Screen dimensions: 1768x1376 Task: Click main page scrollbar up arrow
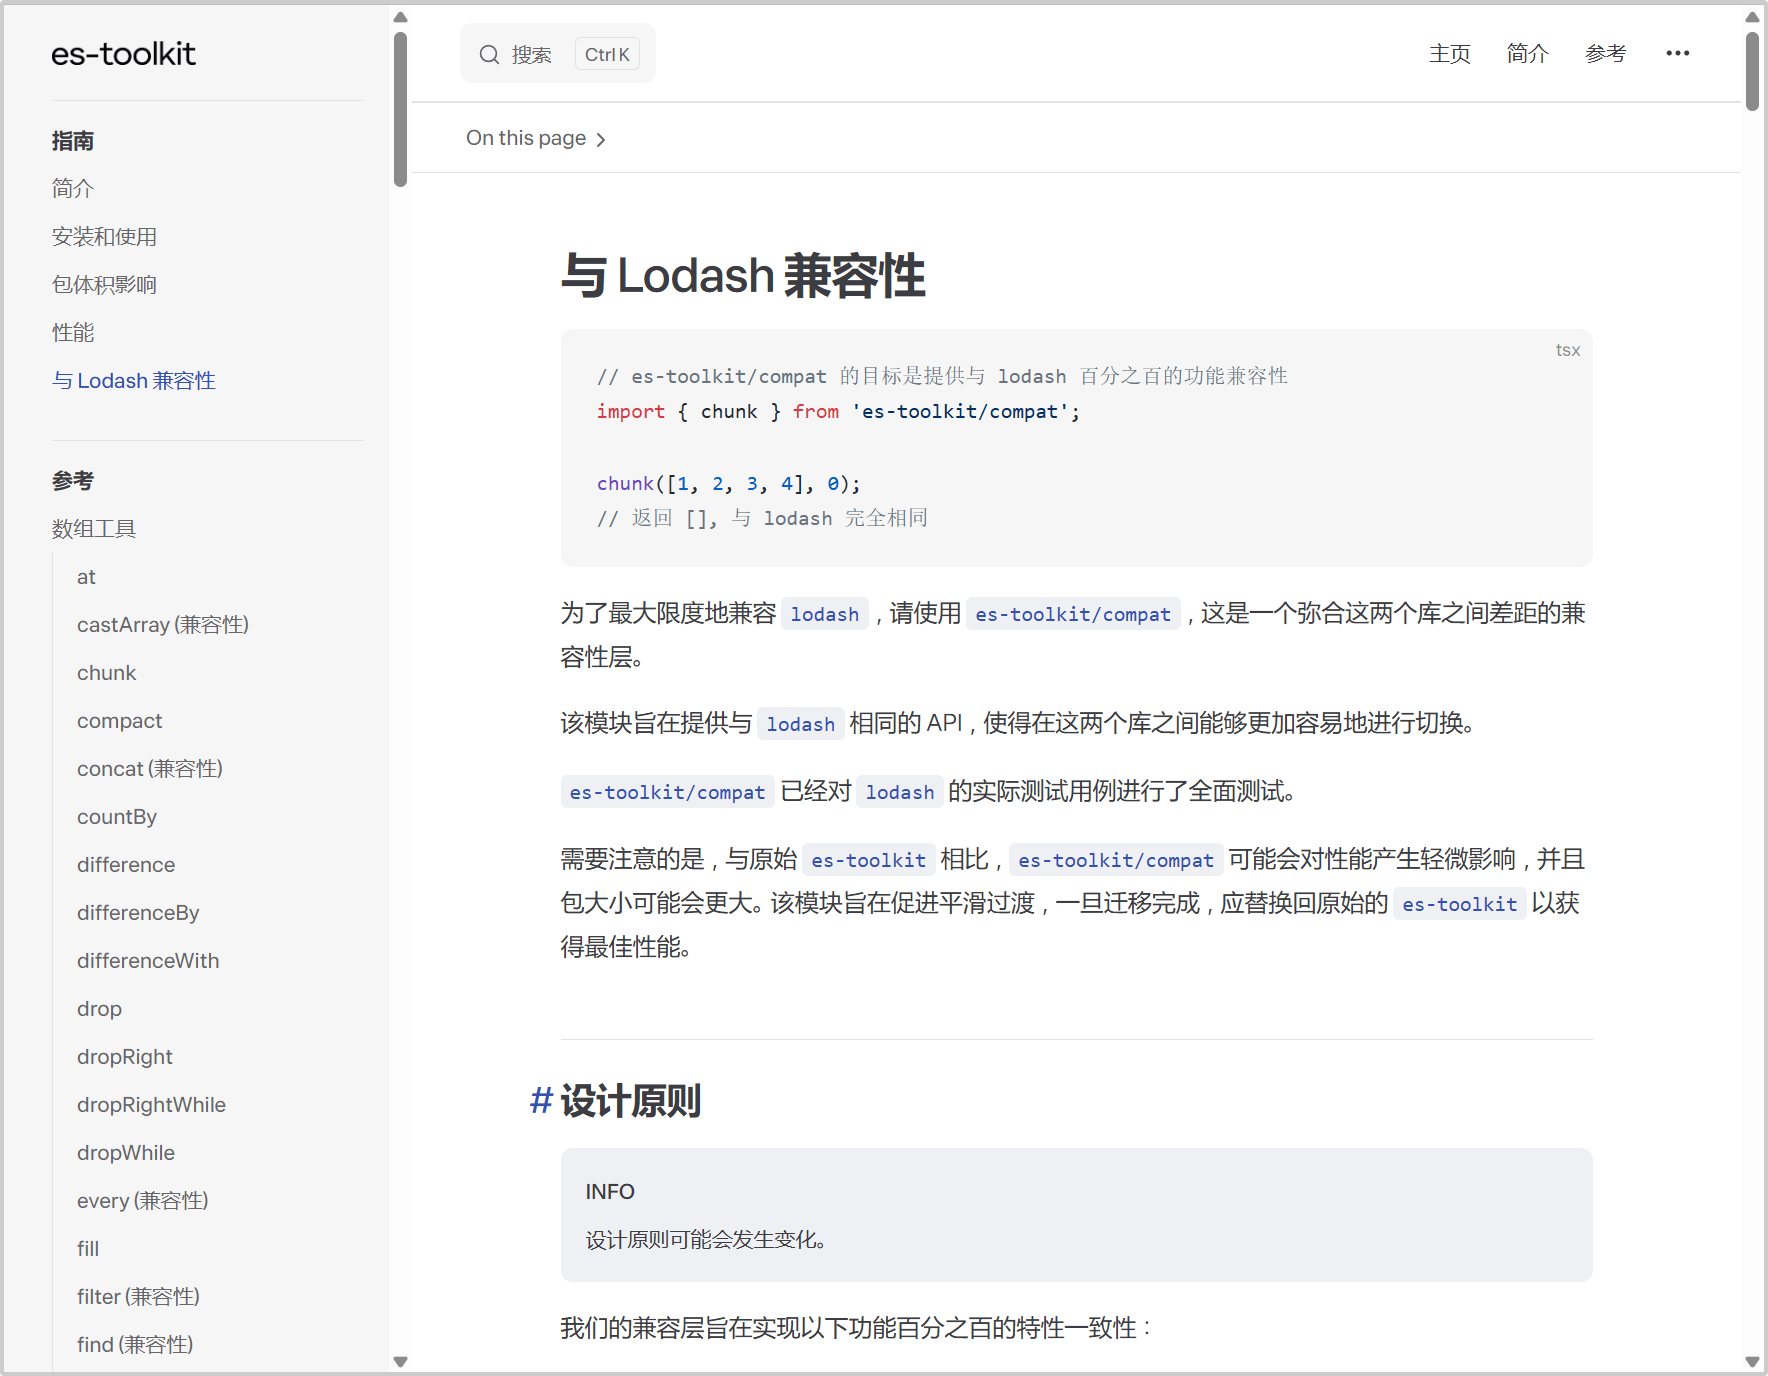click(x=1752, y=17)
